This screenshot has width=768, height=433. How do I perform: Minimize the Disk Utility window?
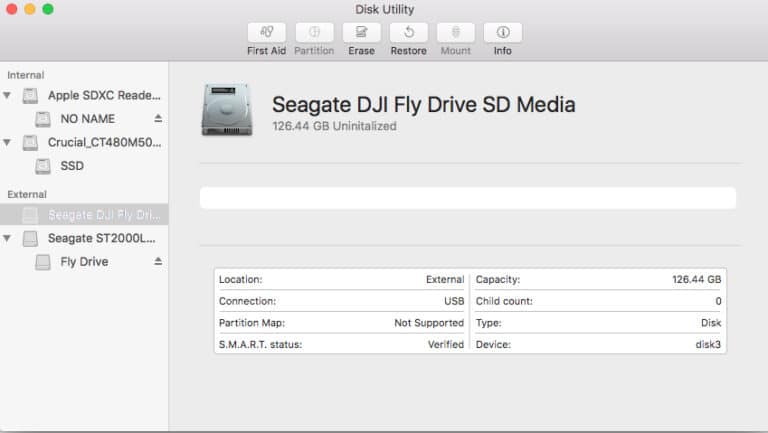[x=30, y=9]
